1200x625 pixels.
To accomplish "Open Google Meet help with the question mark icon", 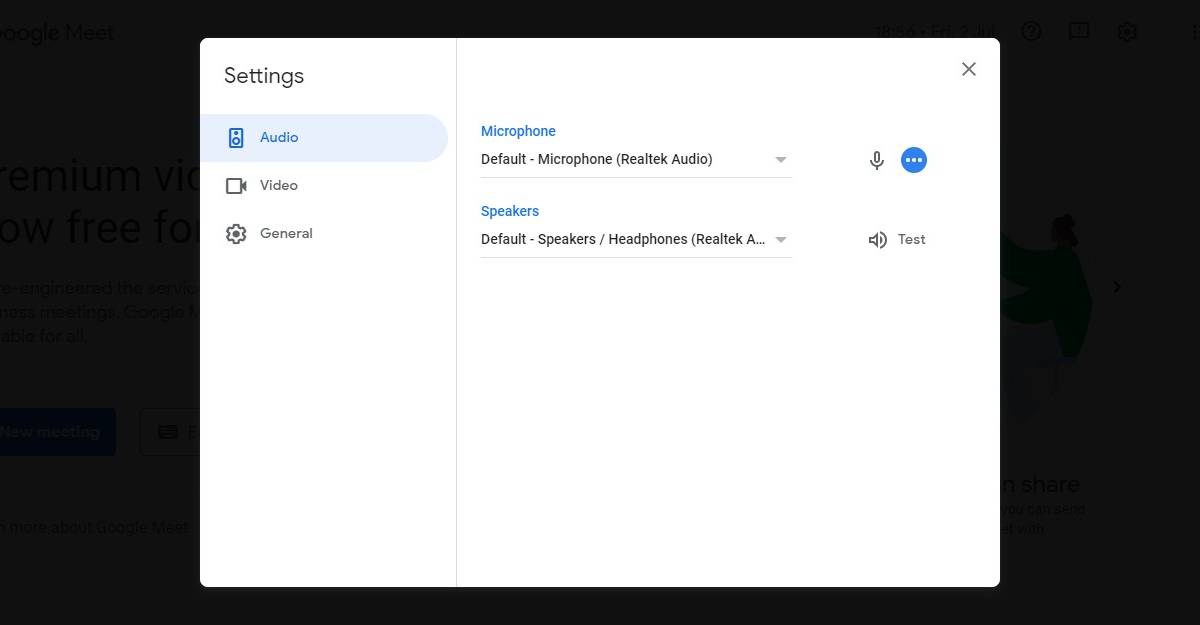I will click(1031, 31).
